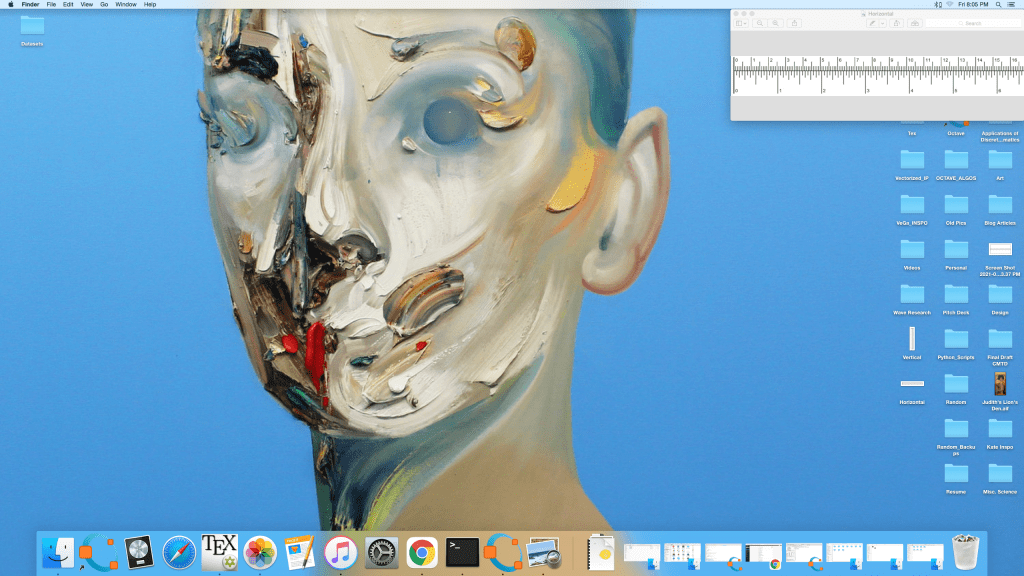Open the File menu

tap(51, 5)
